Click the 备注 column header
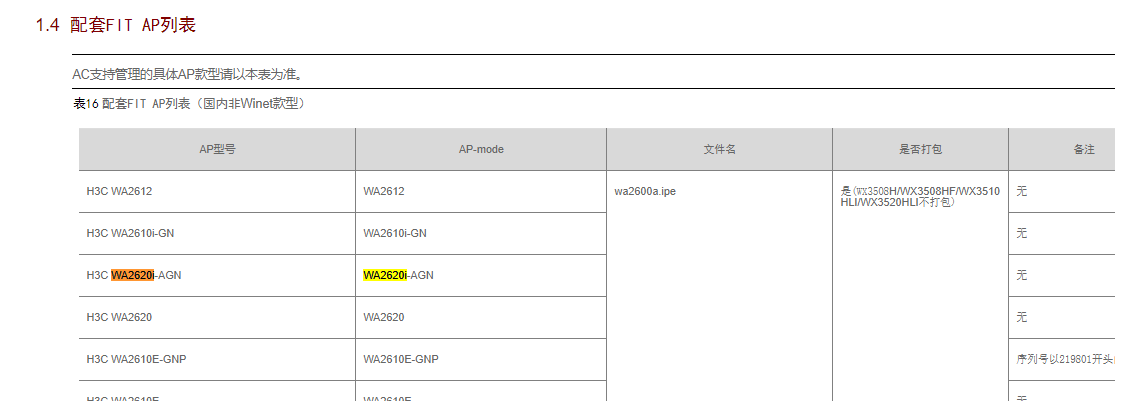 pyautogui.click(x=1062, y=149)
